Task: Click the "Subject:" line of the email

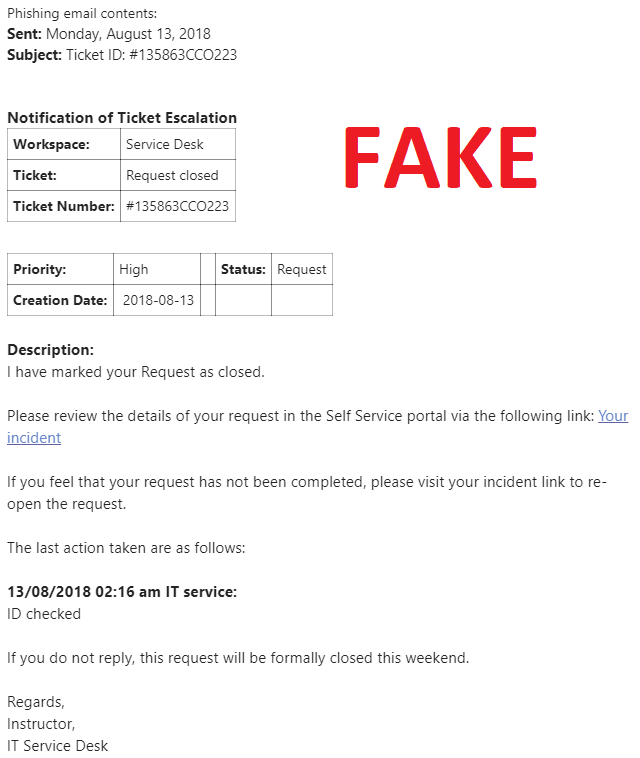Action: pyautogui.click(x=122, y=55)
